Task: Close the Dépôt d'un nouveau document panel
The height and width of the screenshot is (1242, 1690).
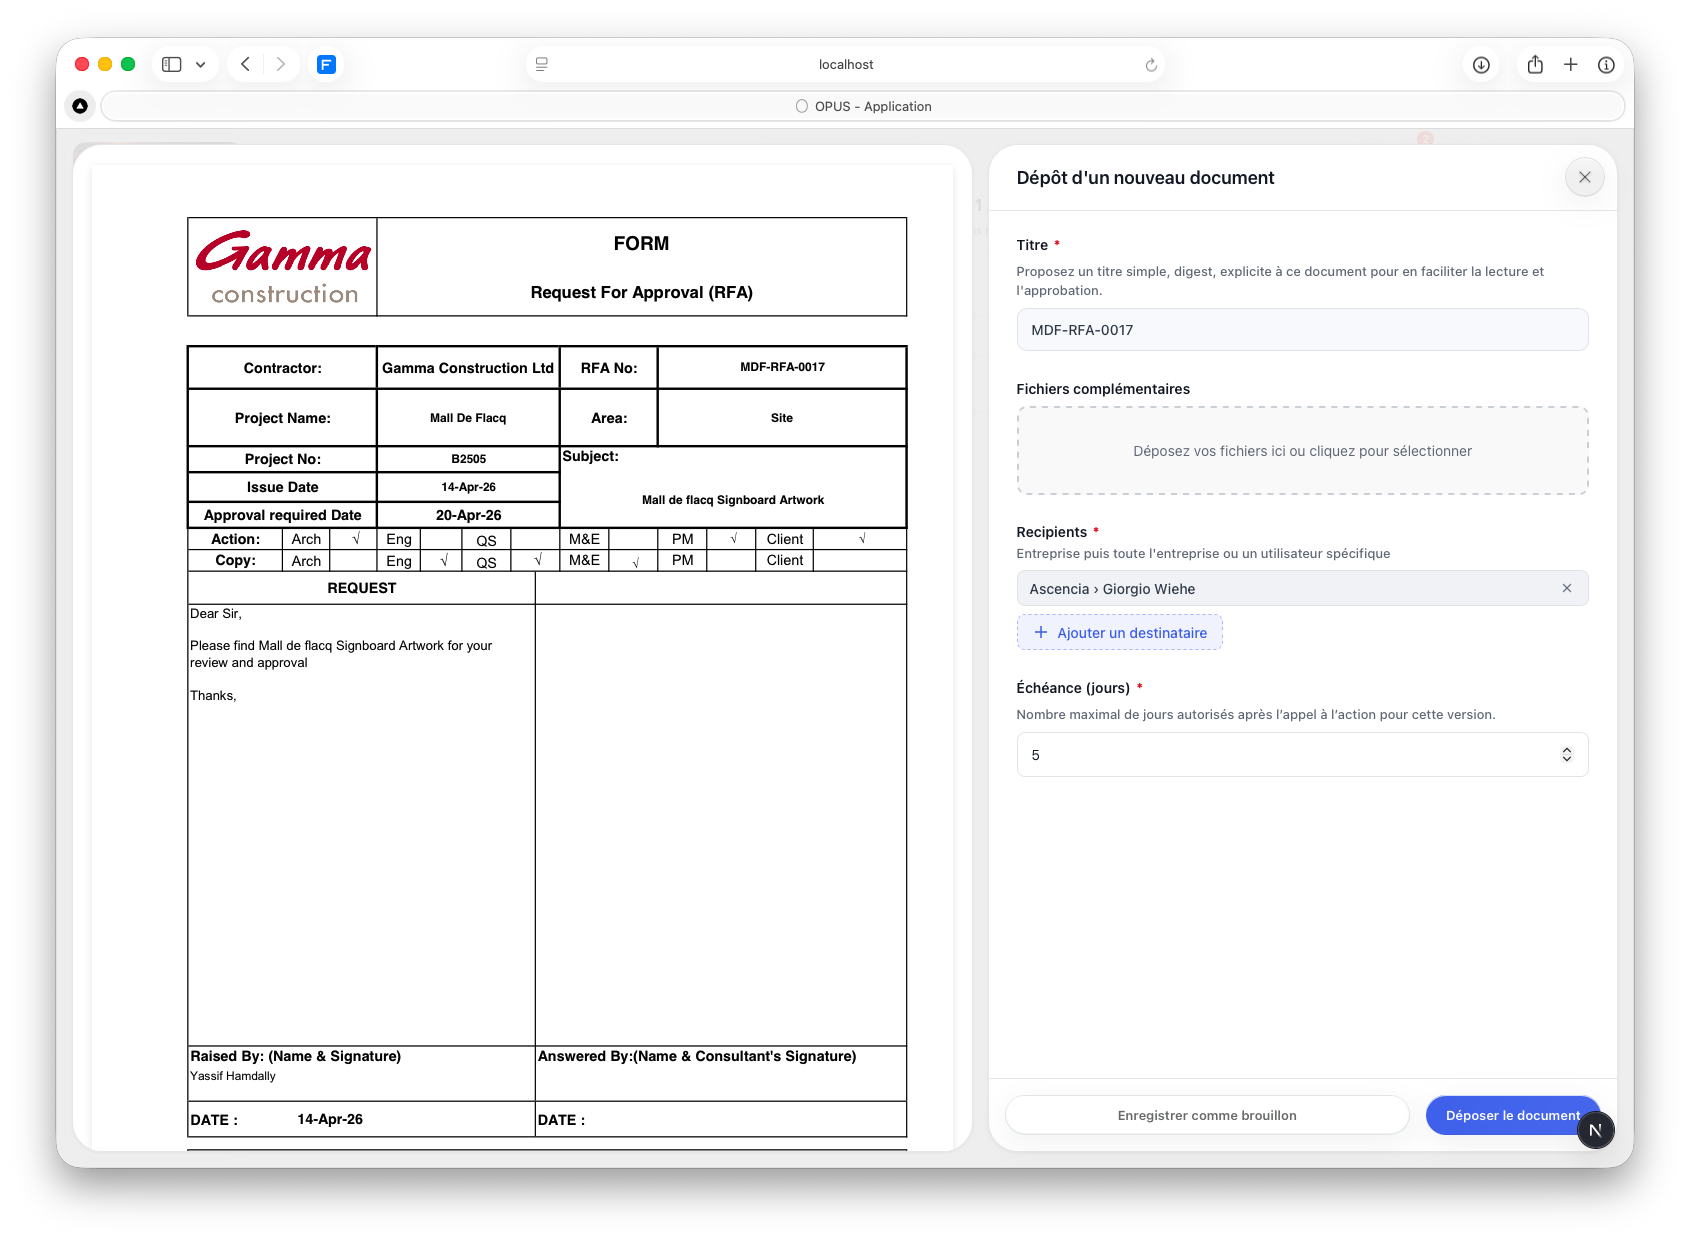Action: click(x=1584, y=177)
